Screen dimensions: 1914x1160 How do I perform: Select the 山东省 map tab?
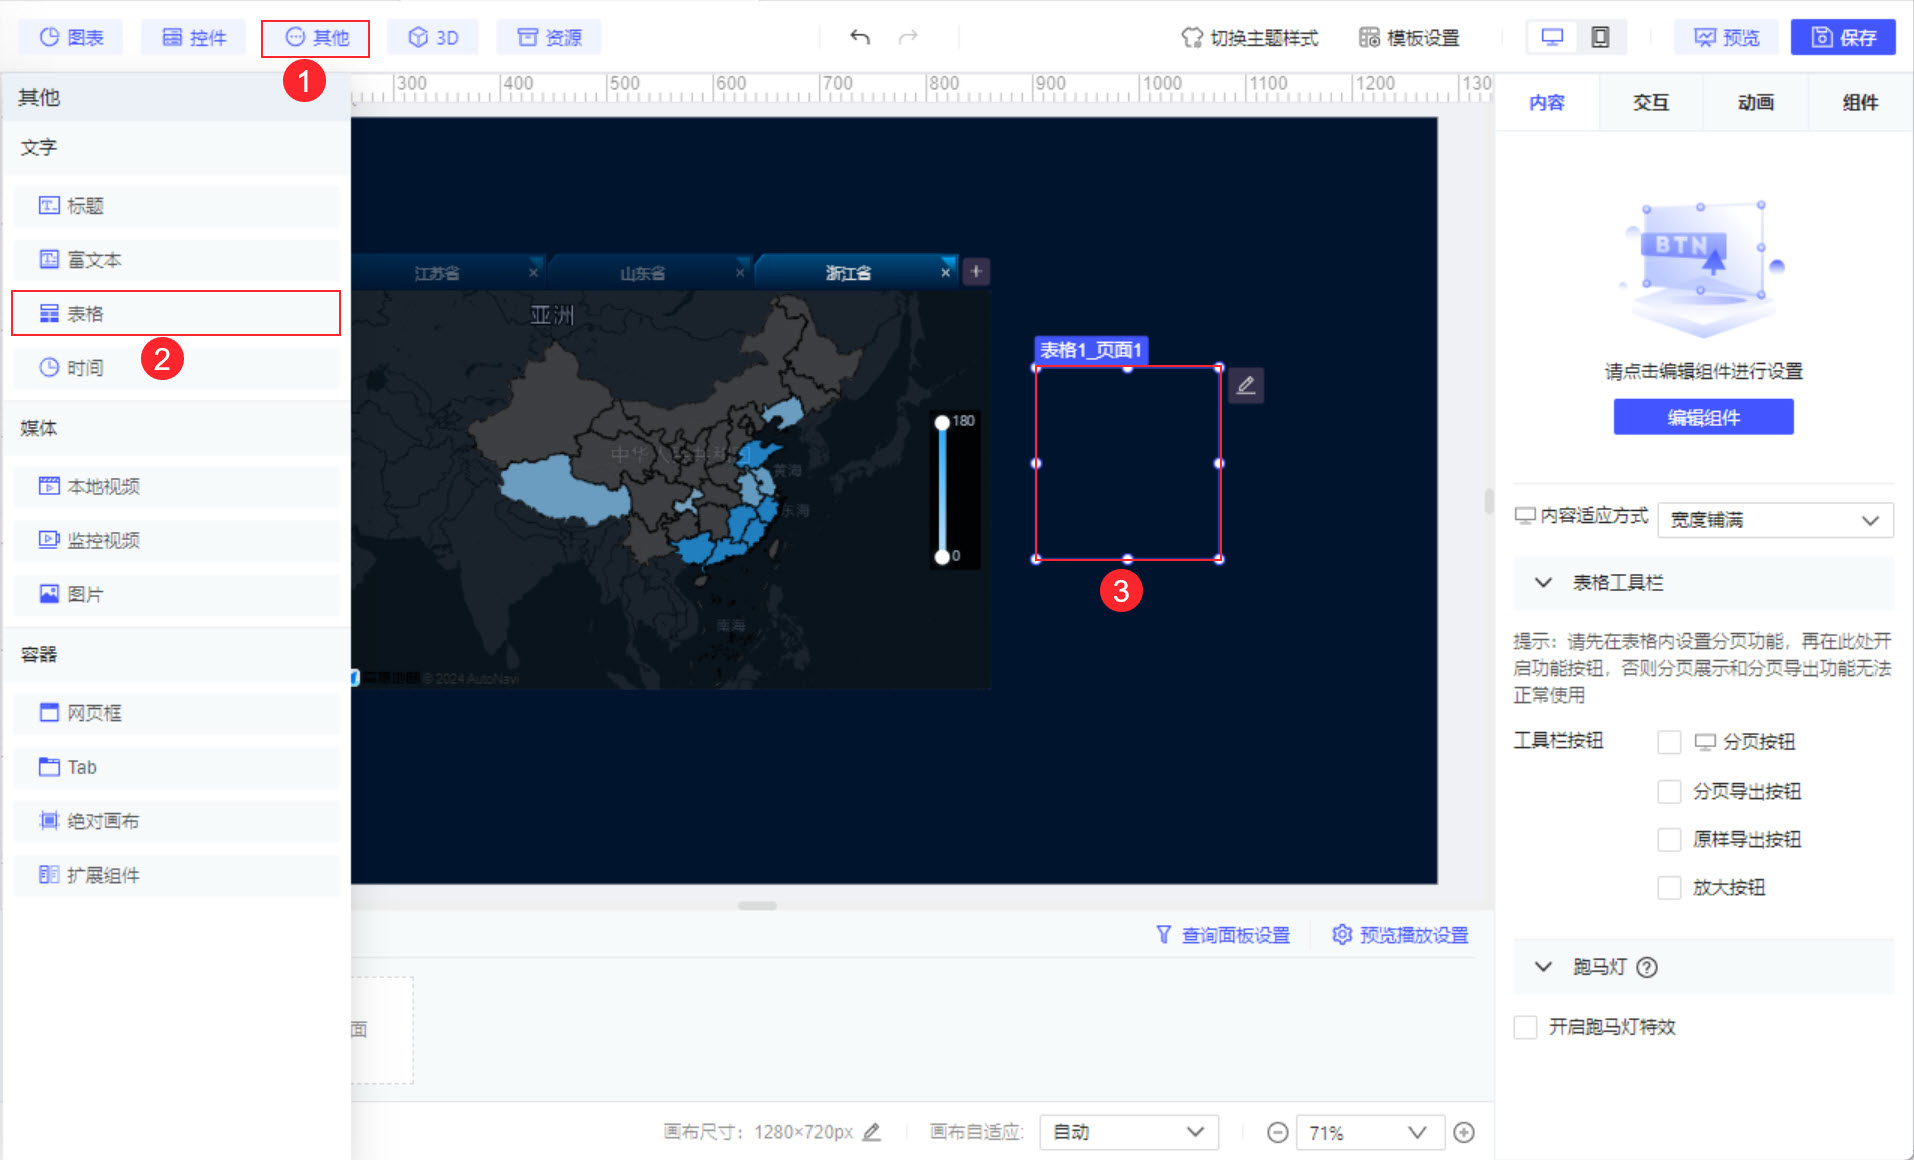pos(642,273)
